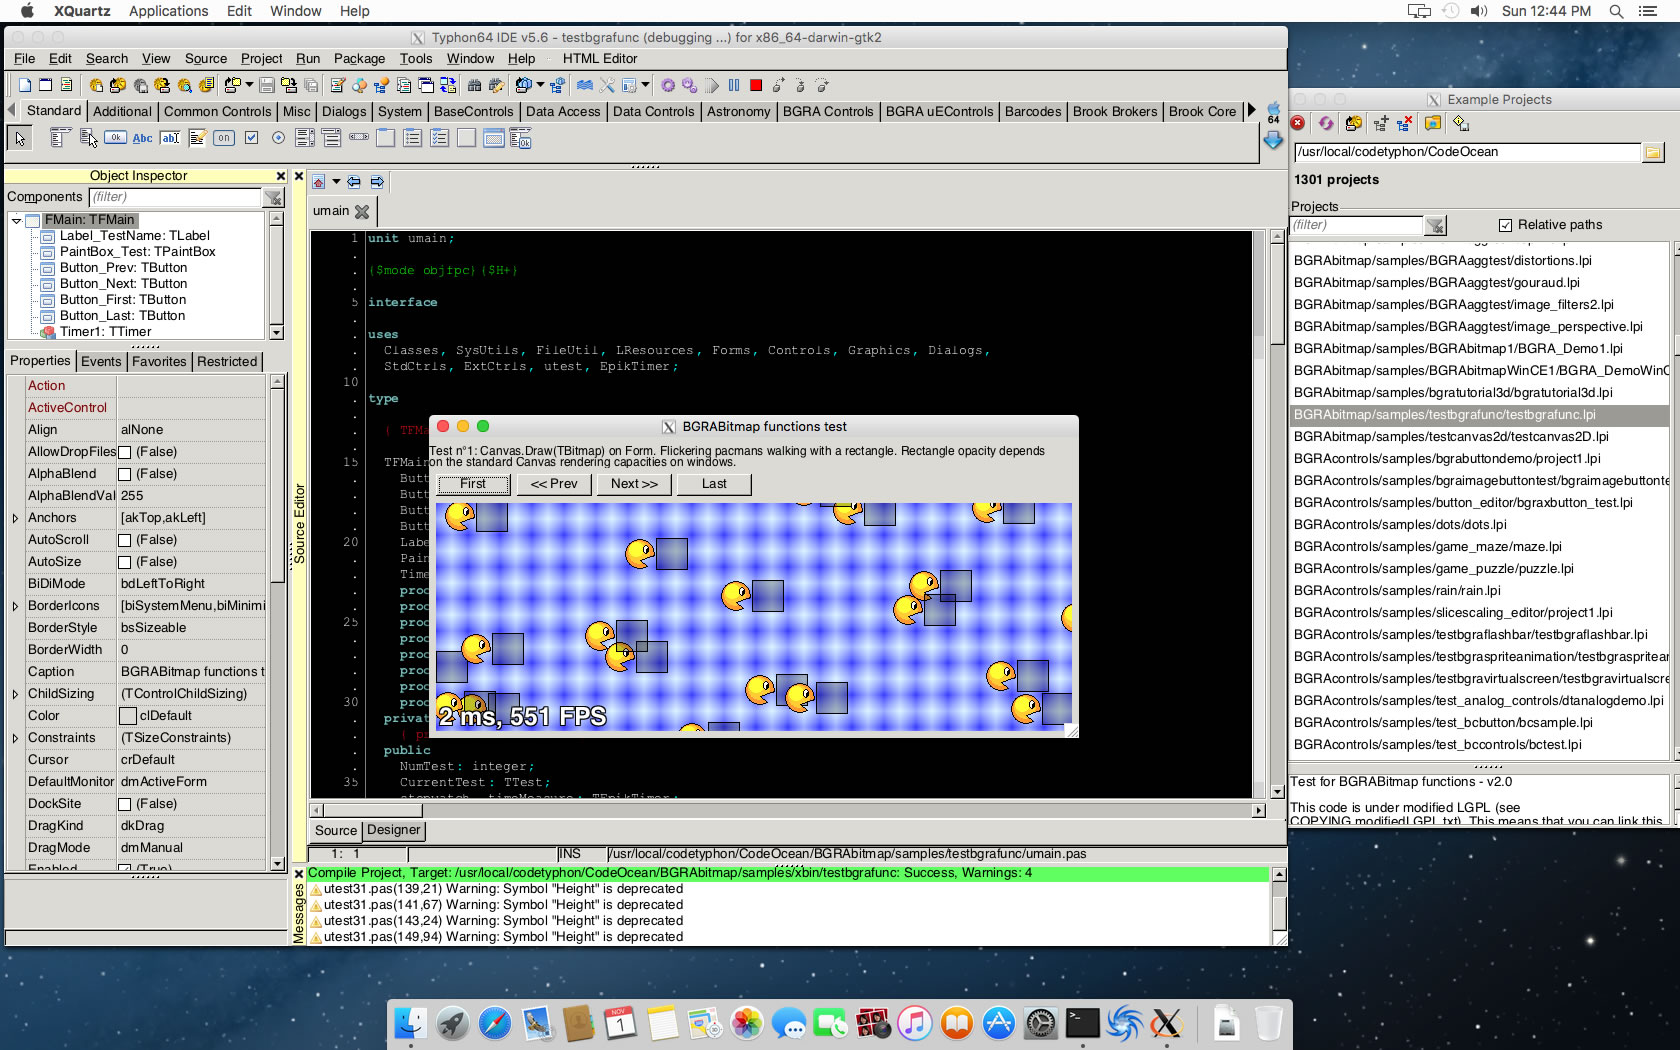Image resolution: width=1680 pixels, height=1050 pixels.
Task: Click the Last button
Action: [714, 484]
